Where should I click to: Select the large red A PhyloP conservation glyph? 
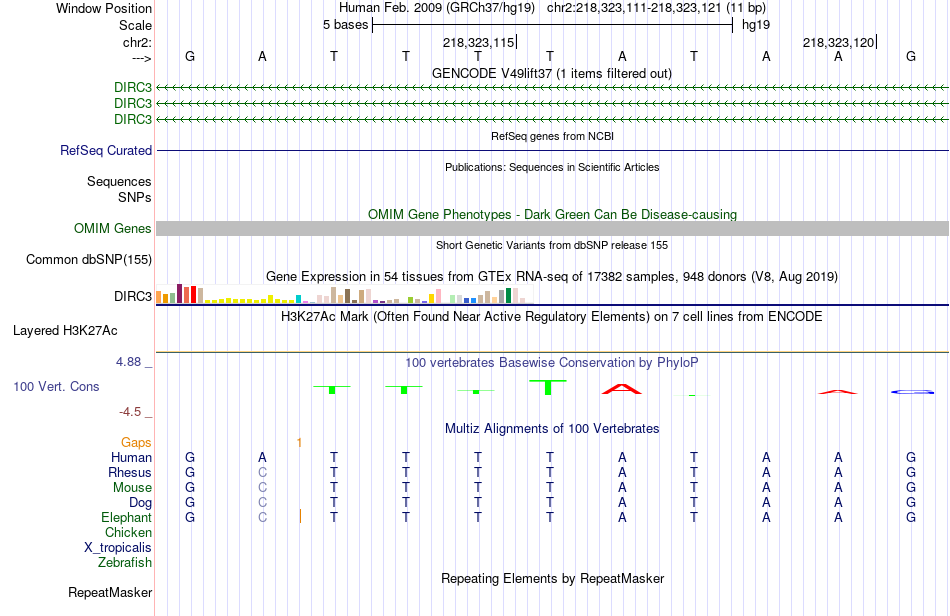tap(622, 389)
